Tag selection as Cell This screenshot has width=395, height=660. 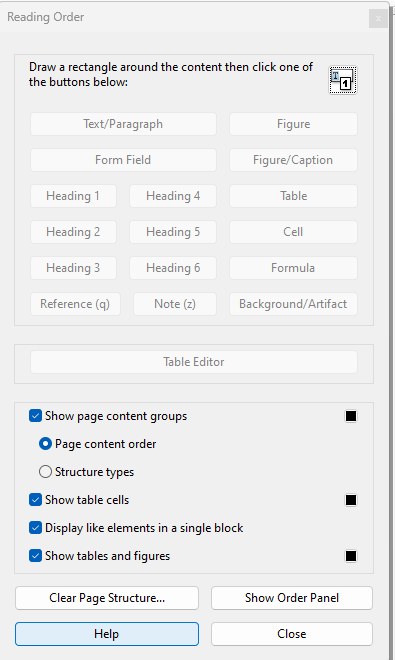click(293, 232)
